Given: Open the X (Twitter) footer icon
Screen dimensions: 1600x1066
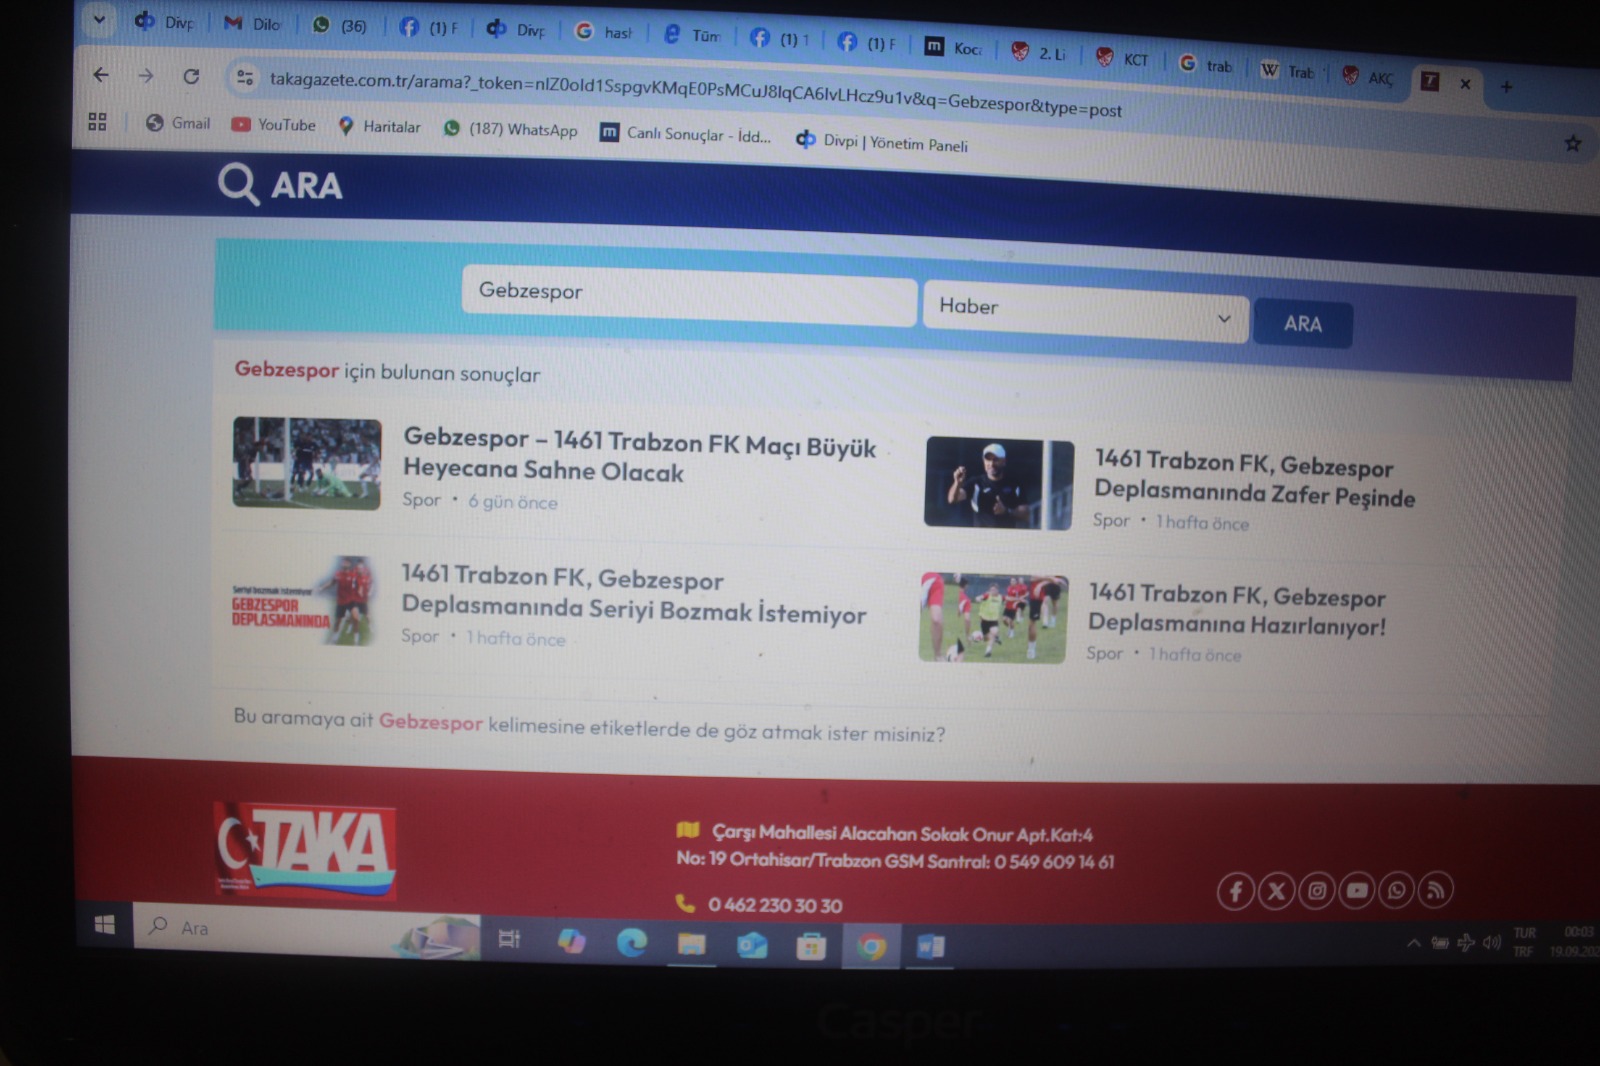Looking at the screenshot, I should (x=1276, y=891).
